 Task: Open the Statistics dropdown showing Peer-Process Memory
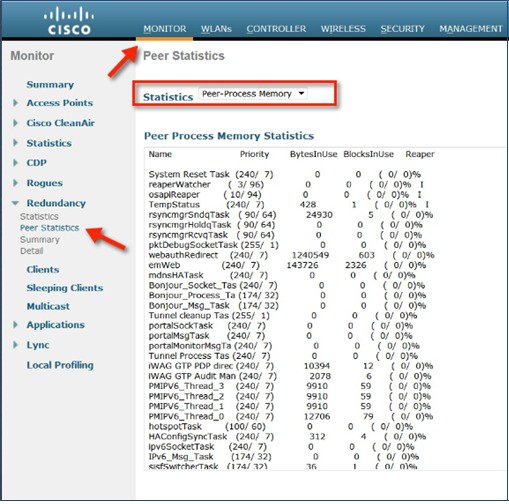pos(253,94)
